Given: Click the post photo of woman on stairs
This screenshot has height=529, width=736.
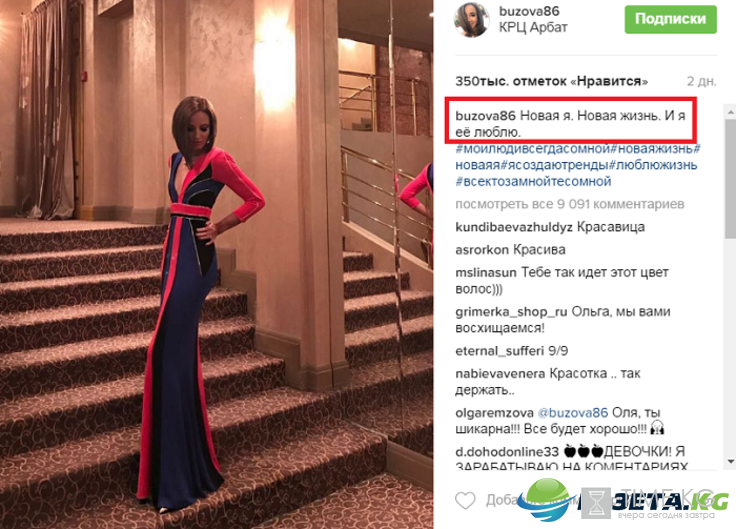Looking at the screenshot, I should tap(216, 264).
